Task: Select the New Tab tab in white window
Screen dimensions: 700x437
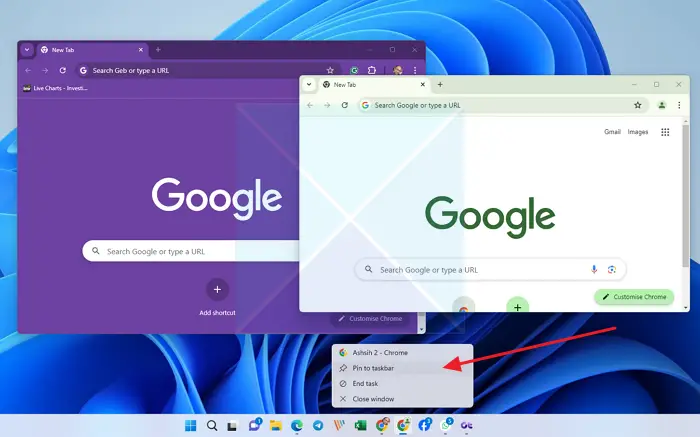Action: pyautogui.click(x=374, y=84)
